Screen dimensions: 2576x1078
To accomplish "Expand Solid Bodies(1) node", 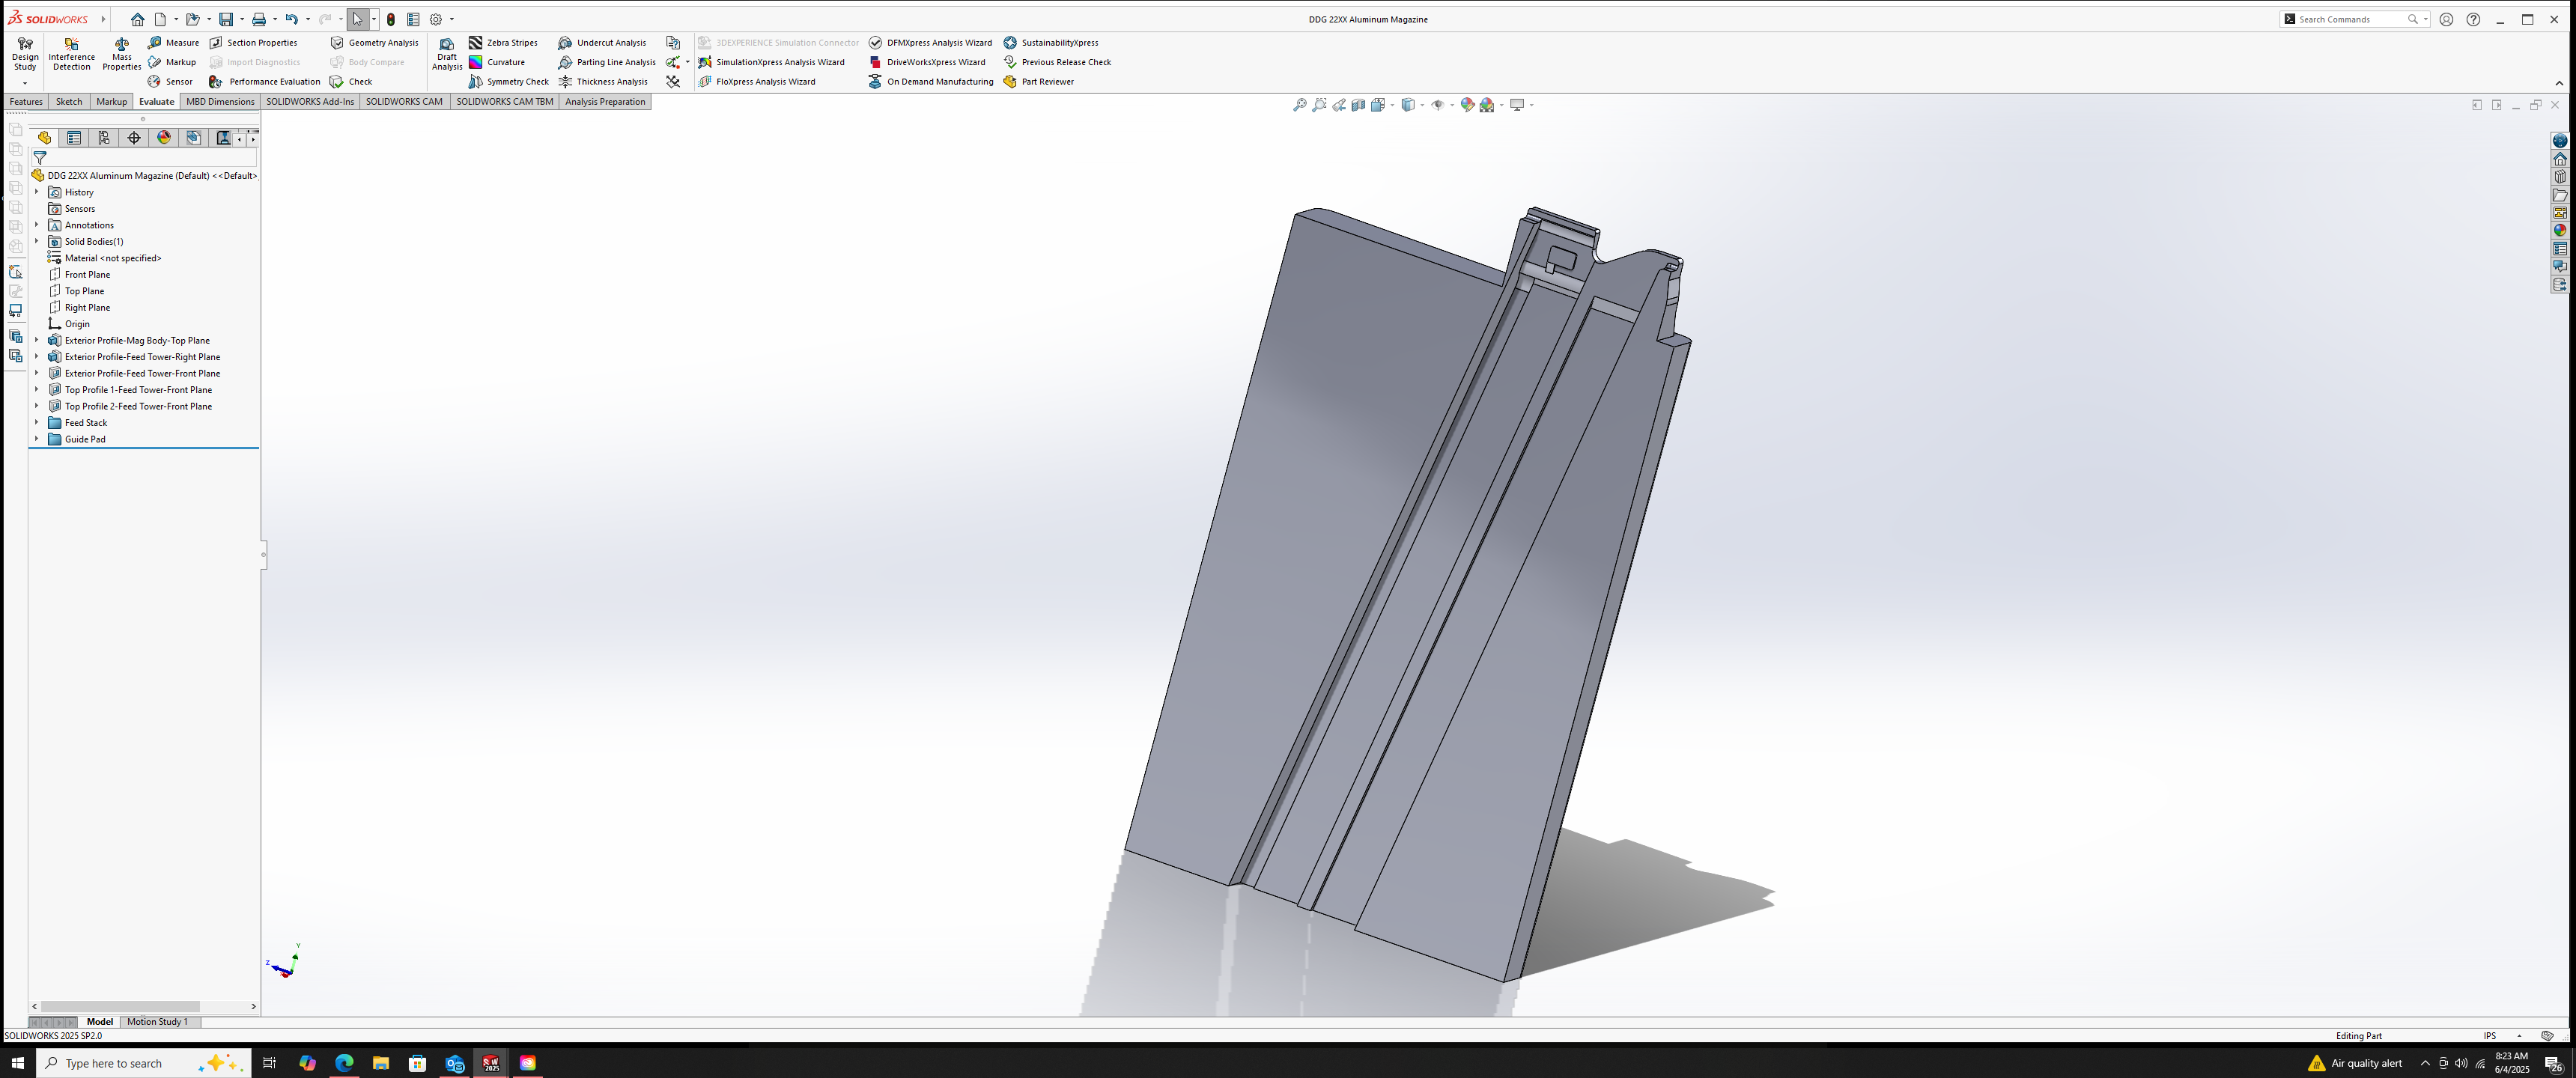I will pyautogui.click(x=37, y=241).
